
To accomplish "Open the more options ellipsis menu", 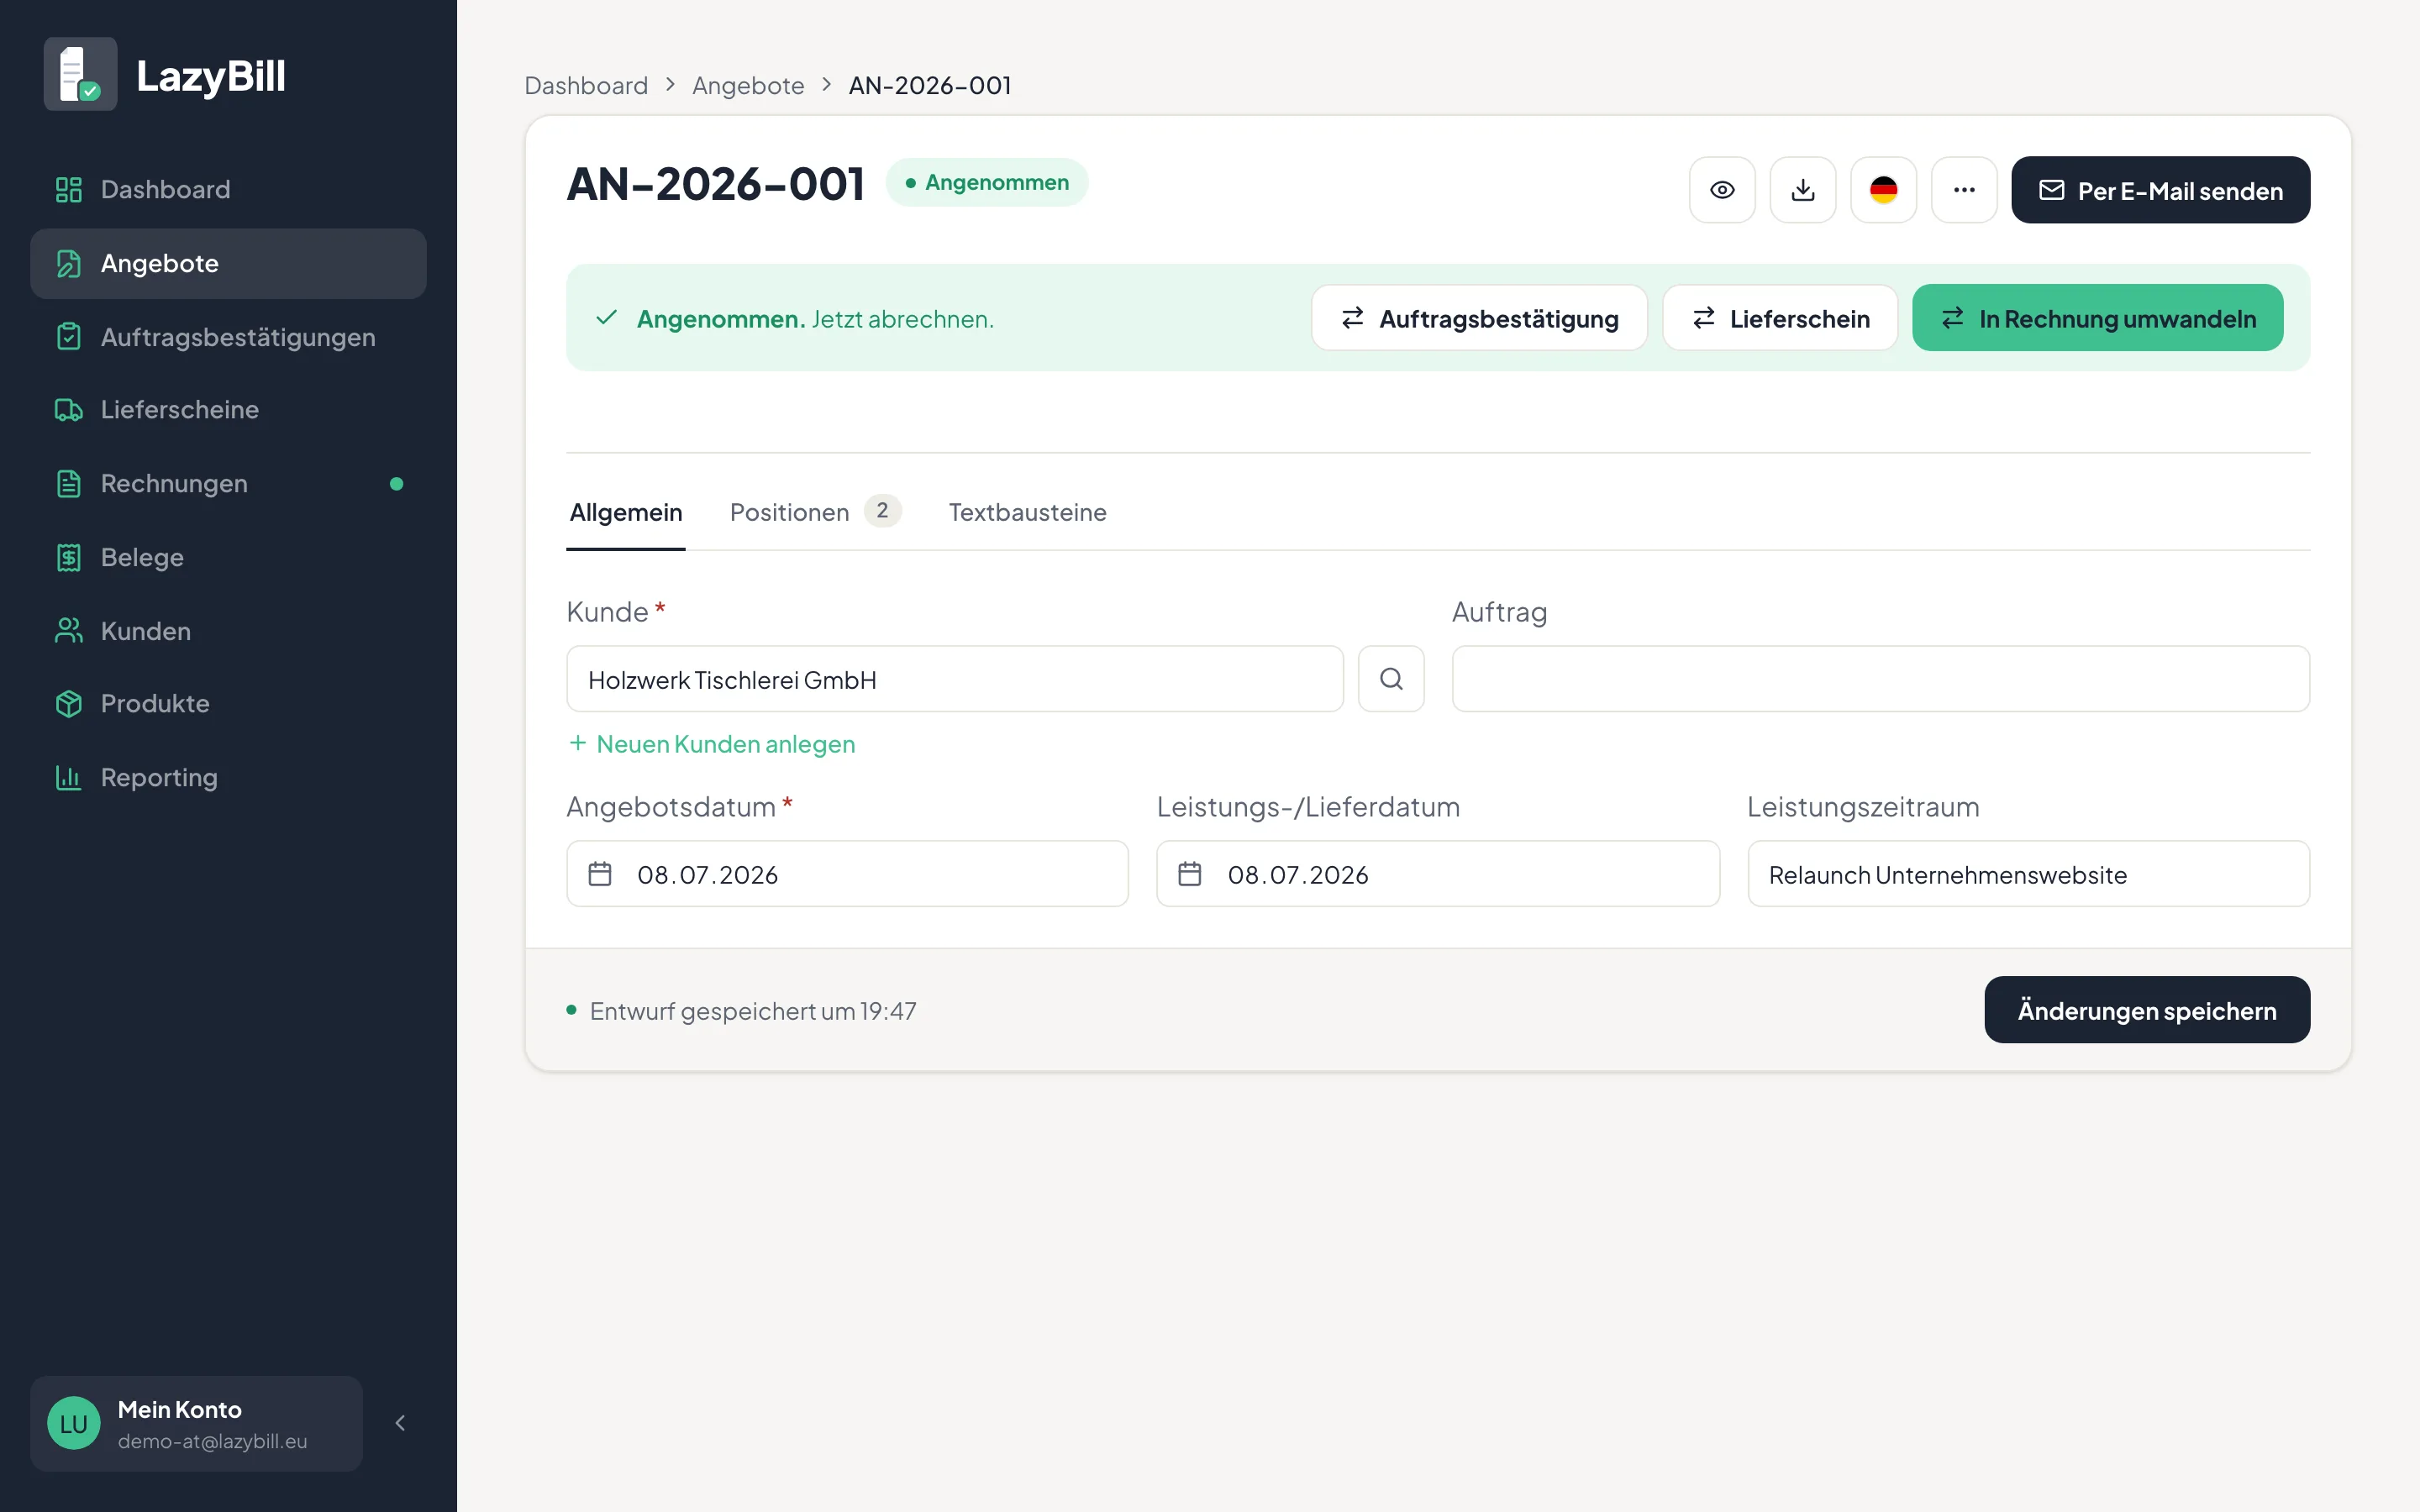I will pyautogui.click(x=1964, y=190).
